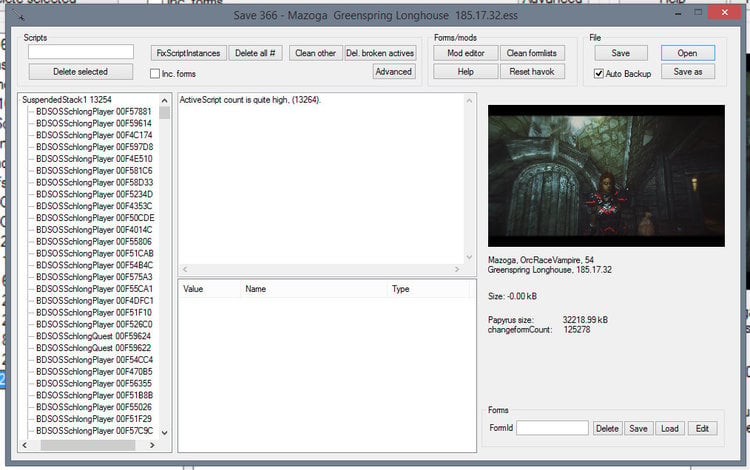
Task: Click the Papyrus size value 32218.99 kB
Action: 585,320
